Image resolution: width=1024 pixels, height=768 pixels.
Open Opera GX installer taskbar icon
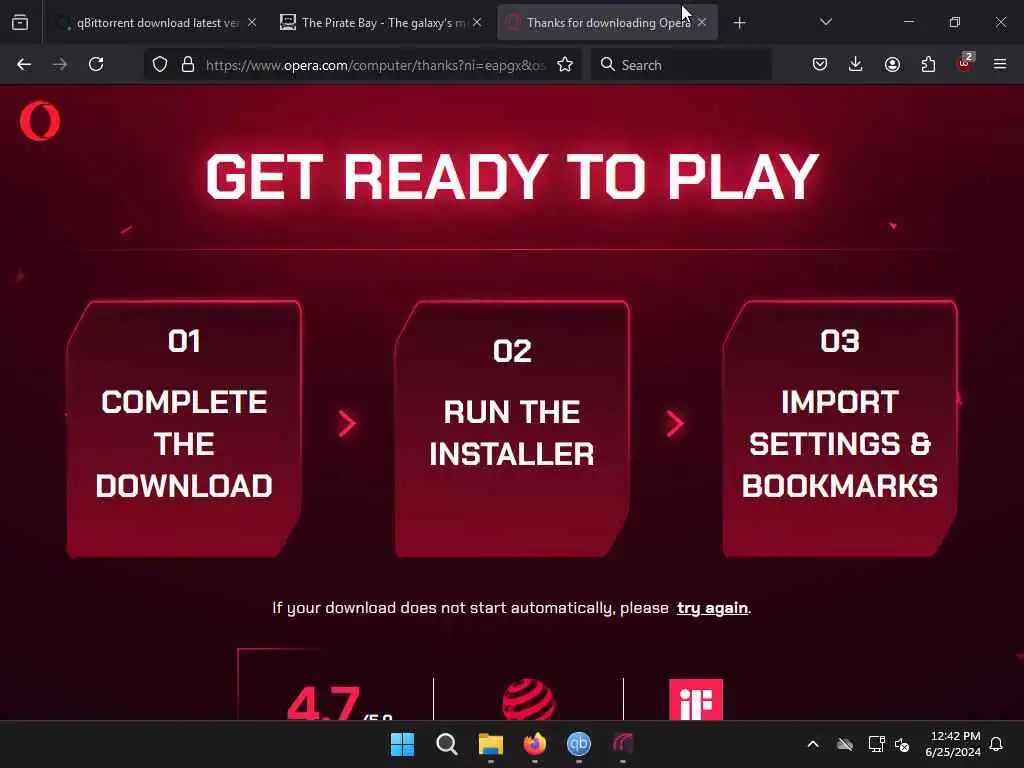tap(623, 744)
